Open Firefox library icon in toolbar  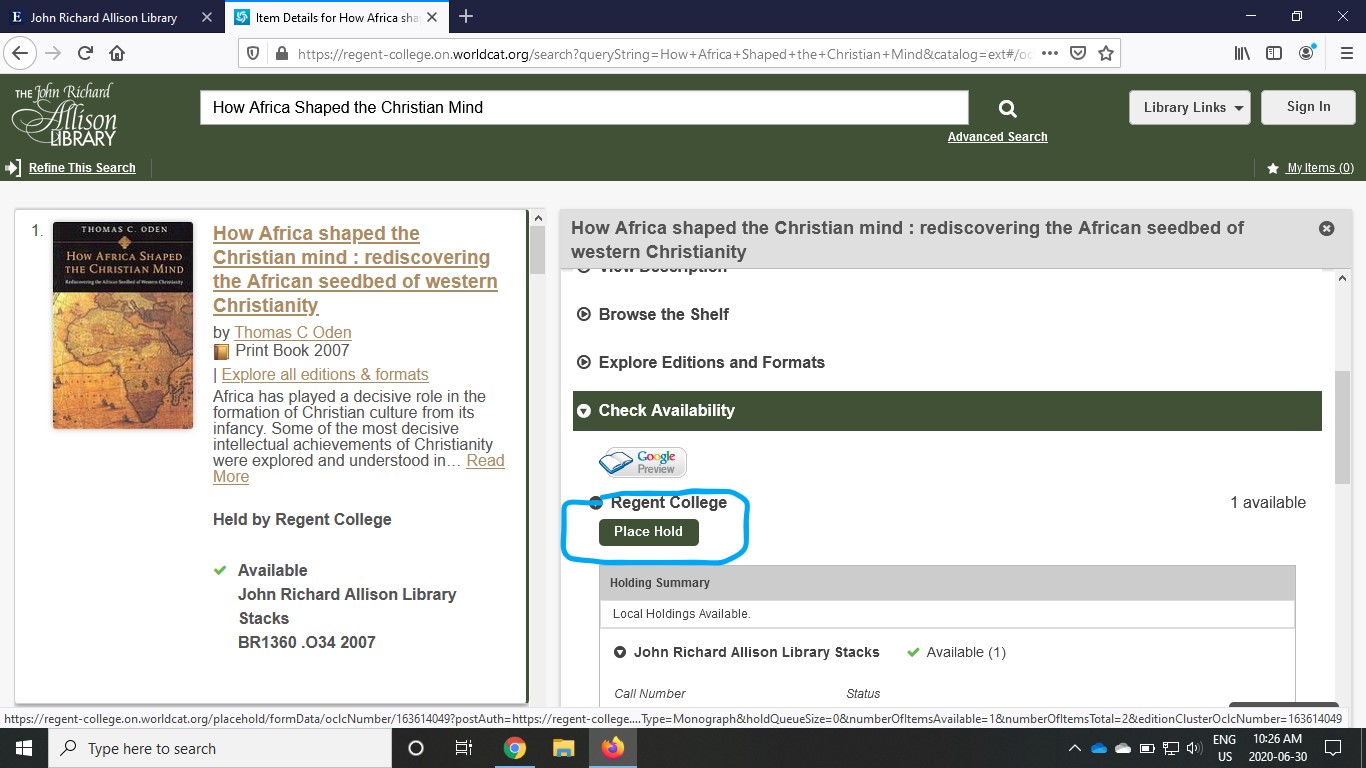point(1242,54)
